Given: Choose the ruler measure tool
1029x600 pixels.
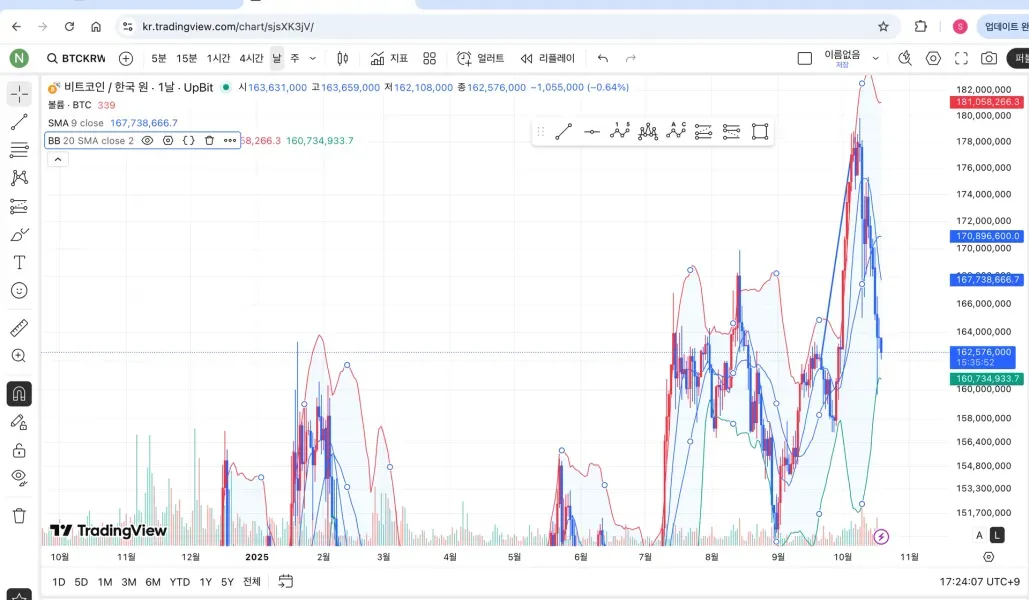Looking at the screenshot, I should click(19, 328).
